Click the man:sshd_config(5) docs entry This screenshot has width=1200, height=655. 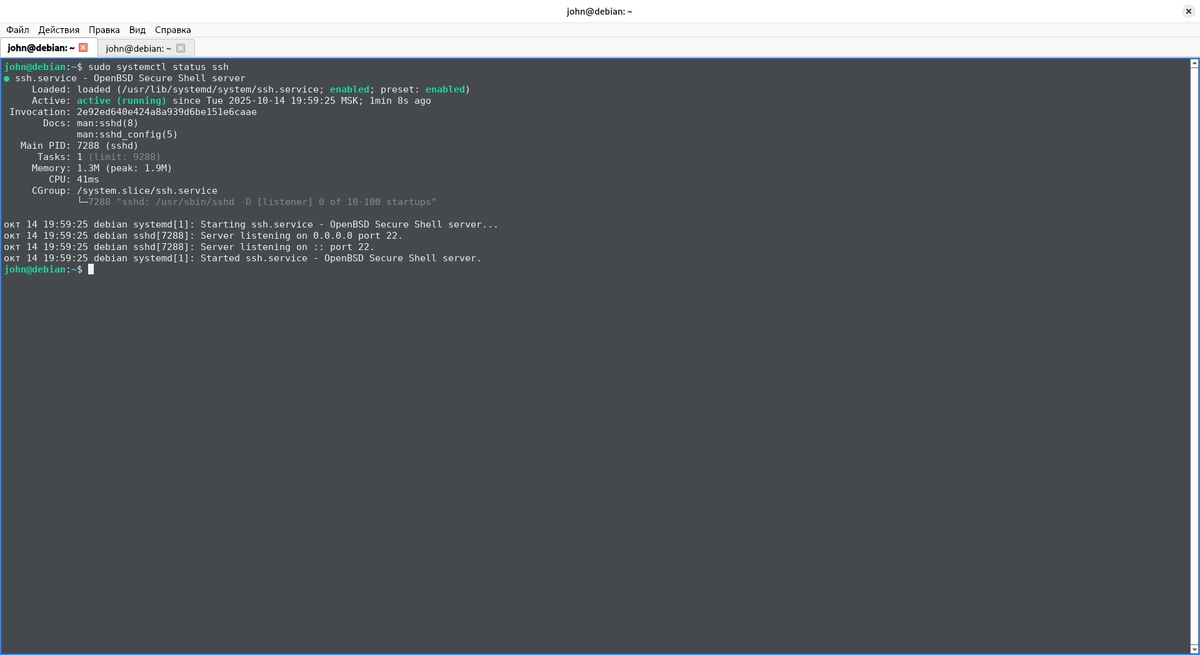coord(127,135)
